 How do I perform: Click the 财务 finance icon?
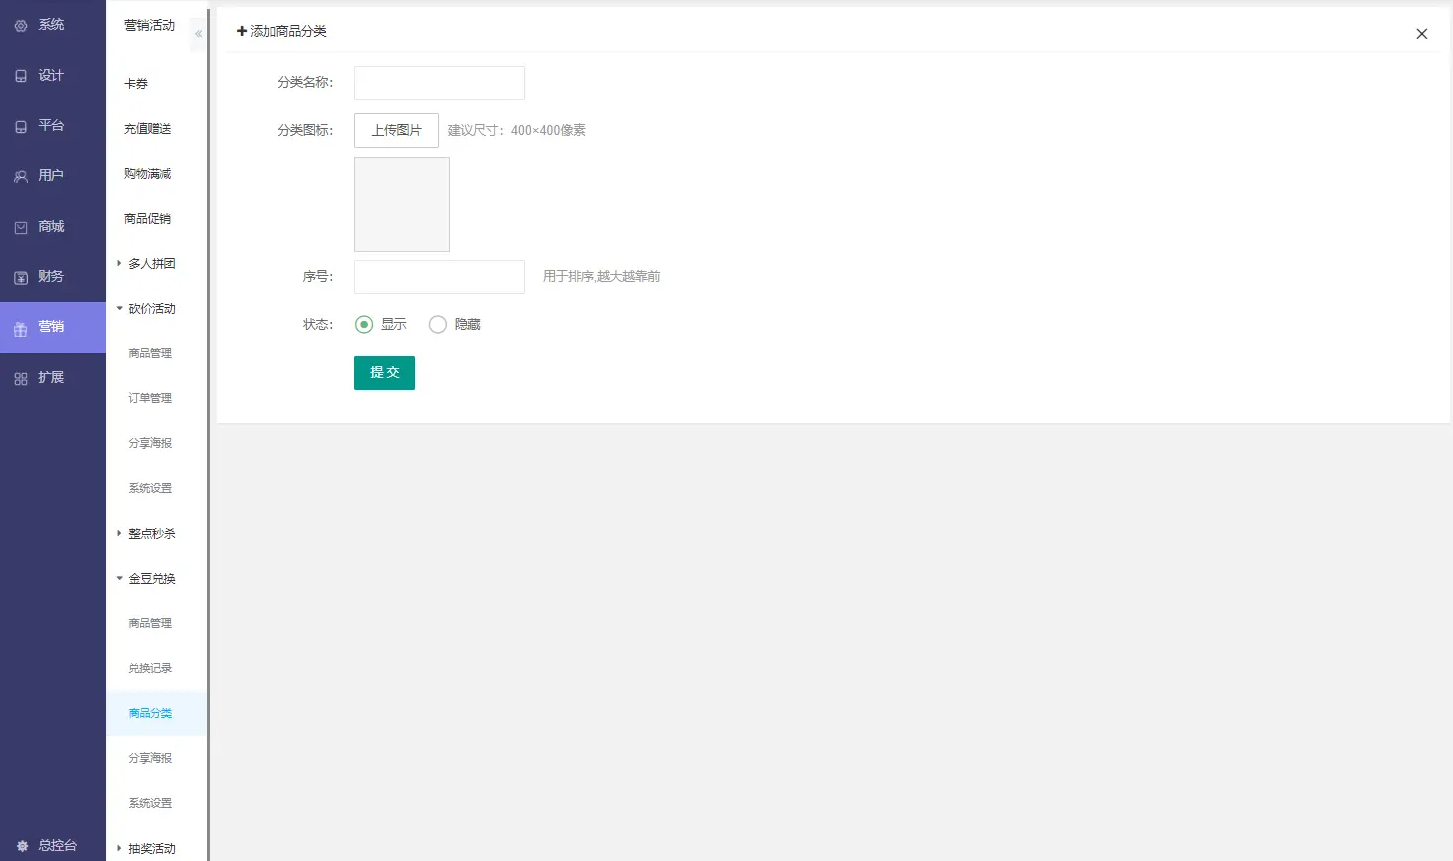(x=21, y=278)
